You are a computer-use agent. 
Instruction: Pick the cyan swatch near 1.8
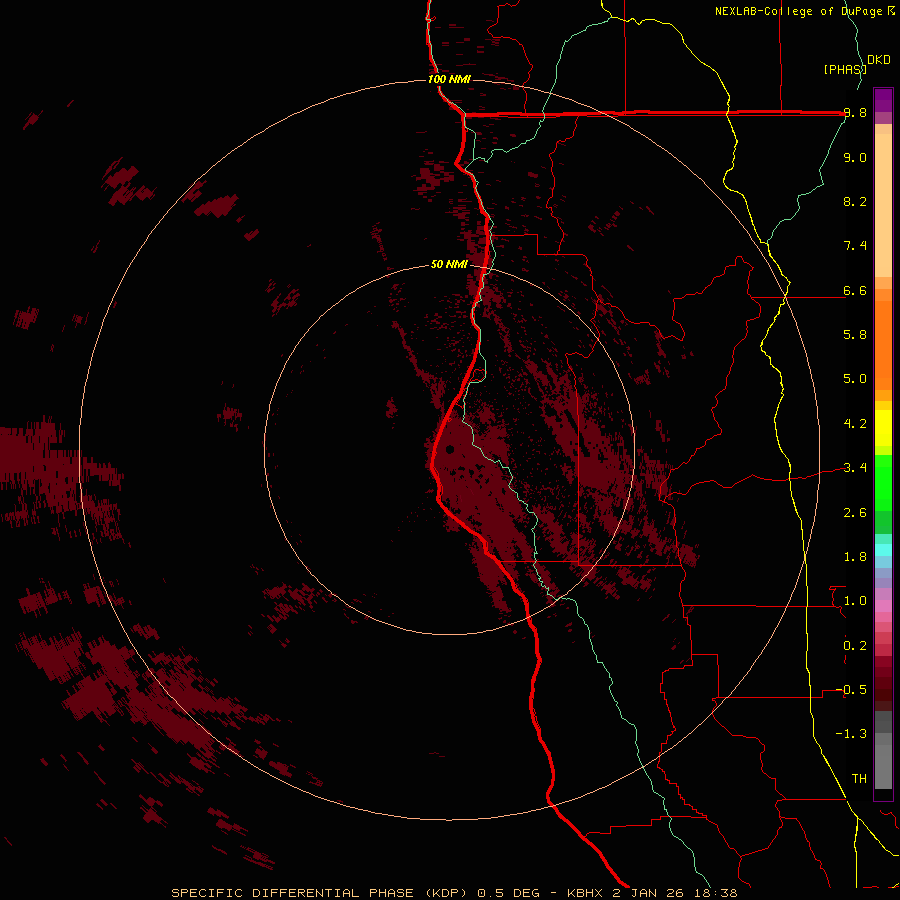coord(883,550)
